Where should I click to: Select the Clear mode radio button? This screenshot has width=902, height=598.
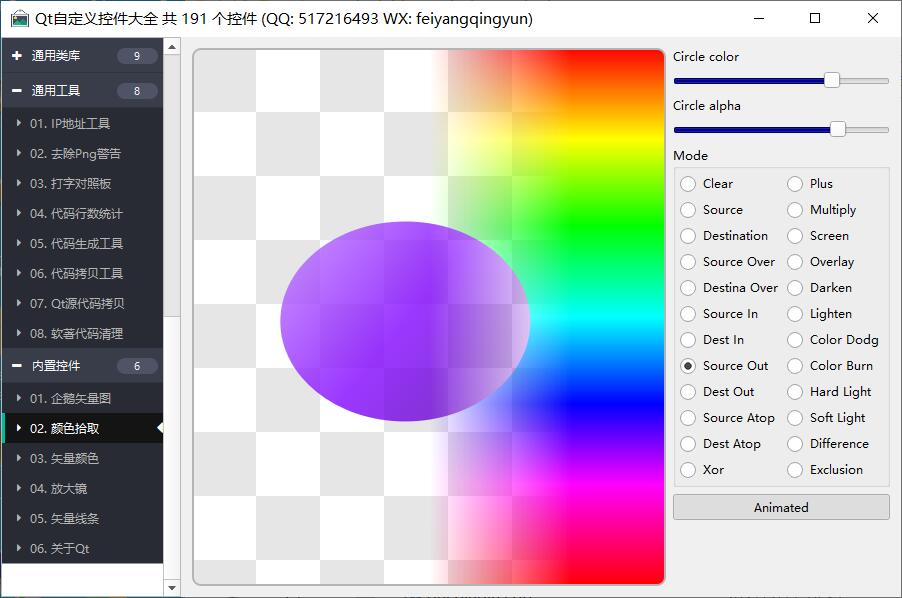(688, 184)
